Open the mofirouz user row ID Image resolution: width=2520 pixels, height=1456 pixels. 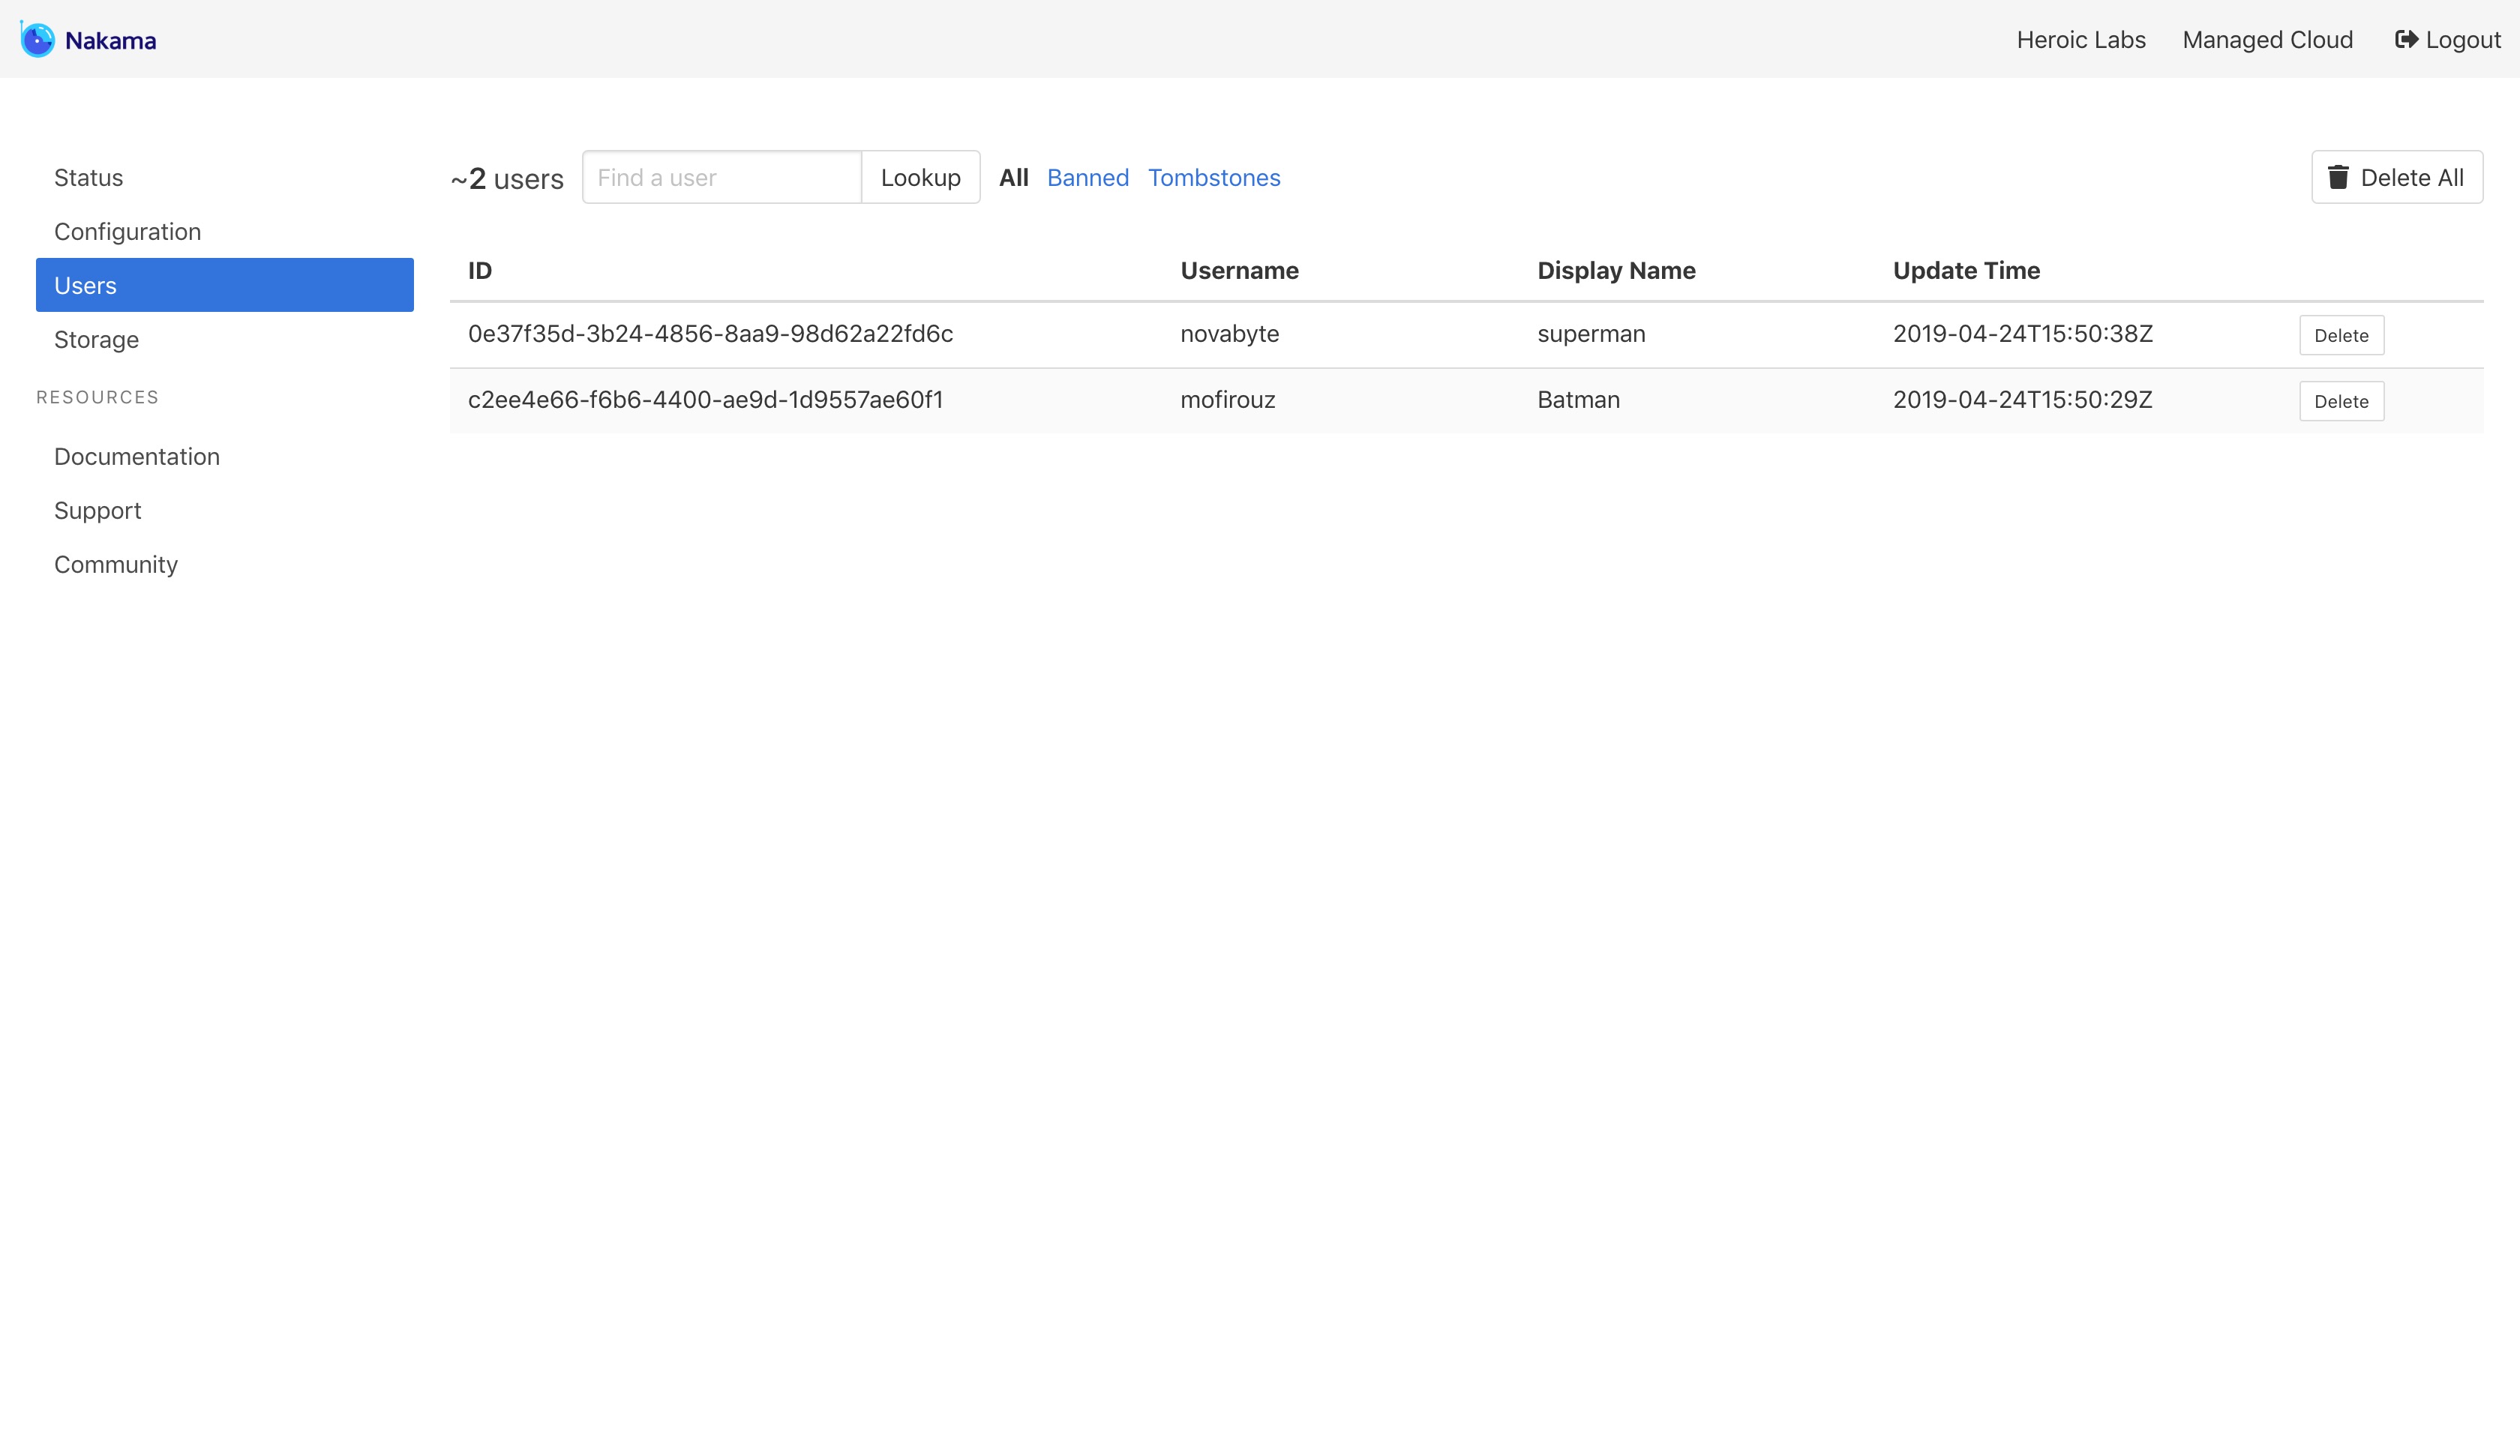click(705, 400)
